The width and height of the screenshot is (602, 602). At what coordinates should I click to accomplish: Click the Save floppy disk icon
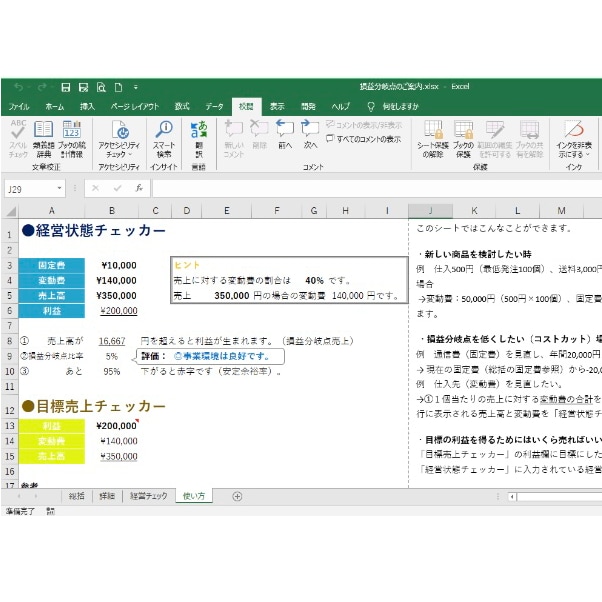point(66,88)
